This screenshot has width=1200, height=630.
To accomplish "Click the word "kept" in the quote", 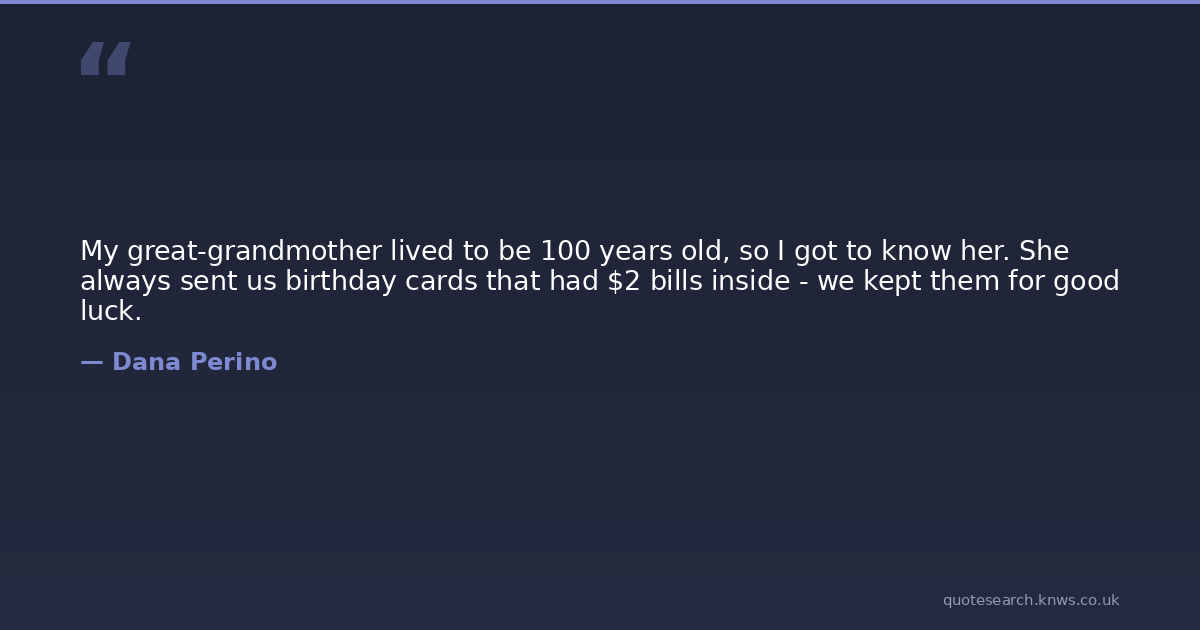I will pos(894,281).
